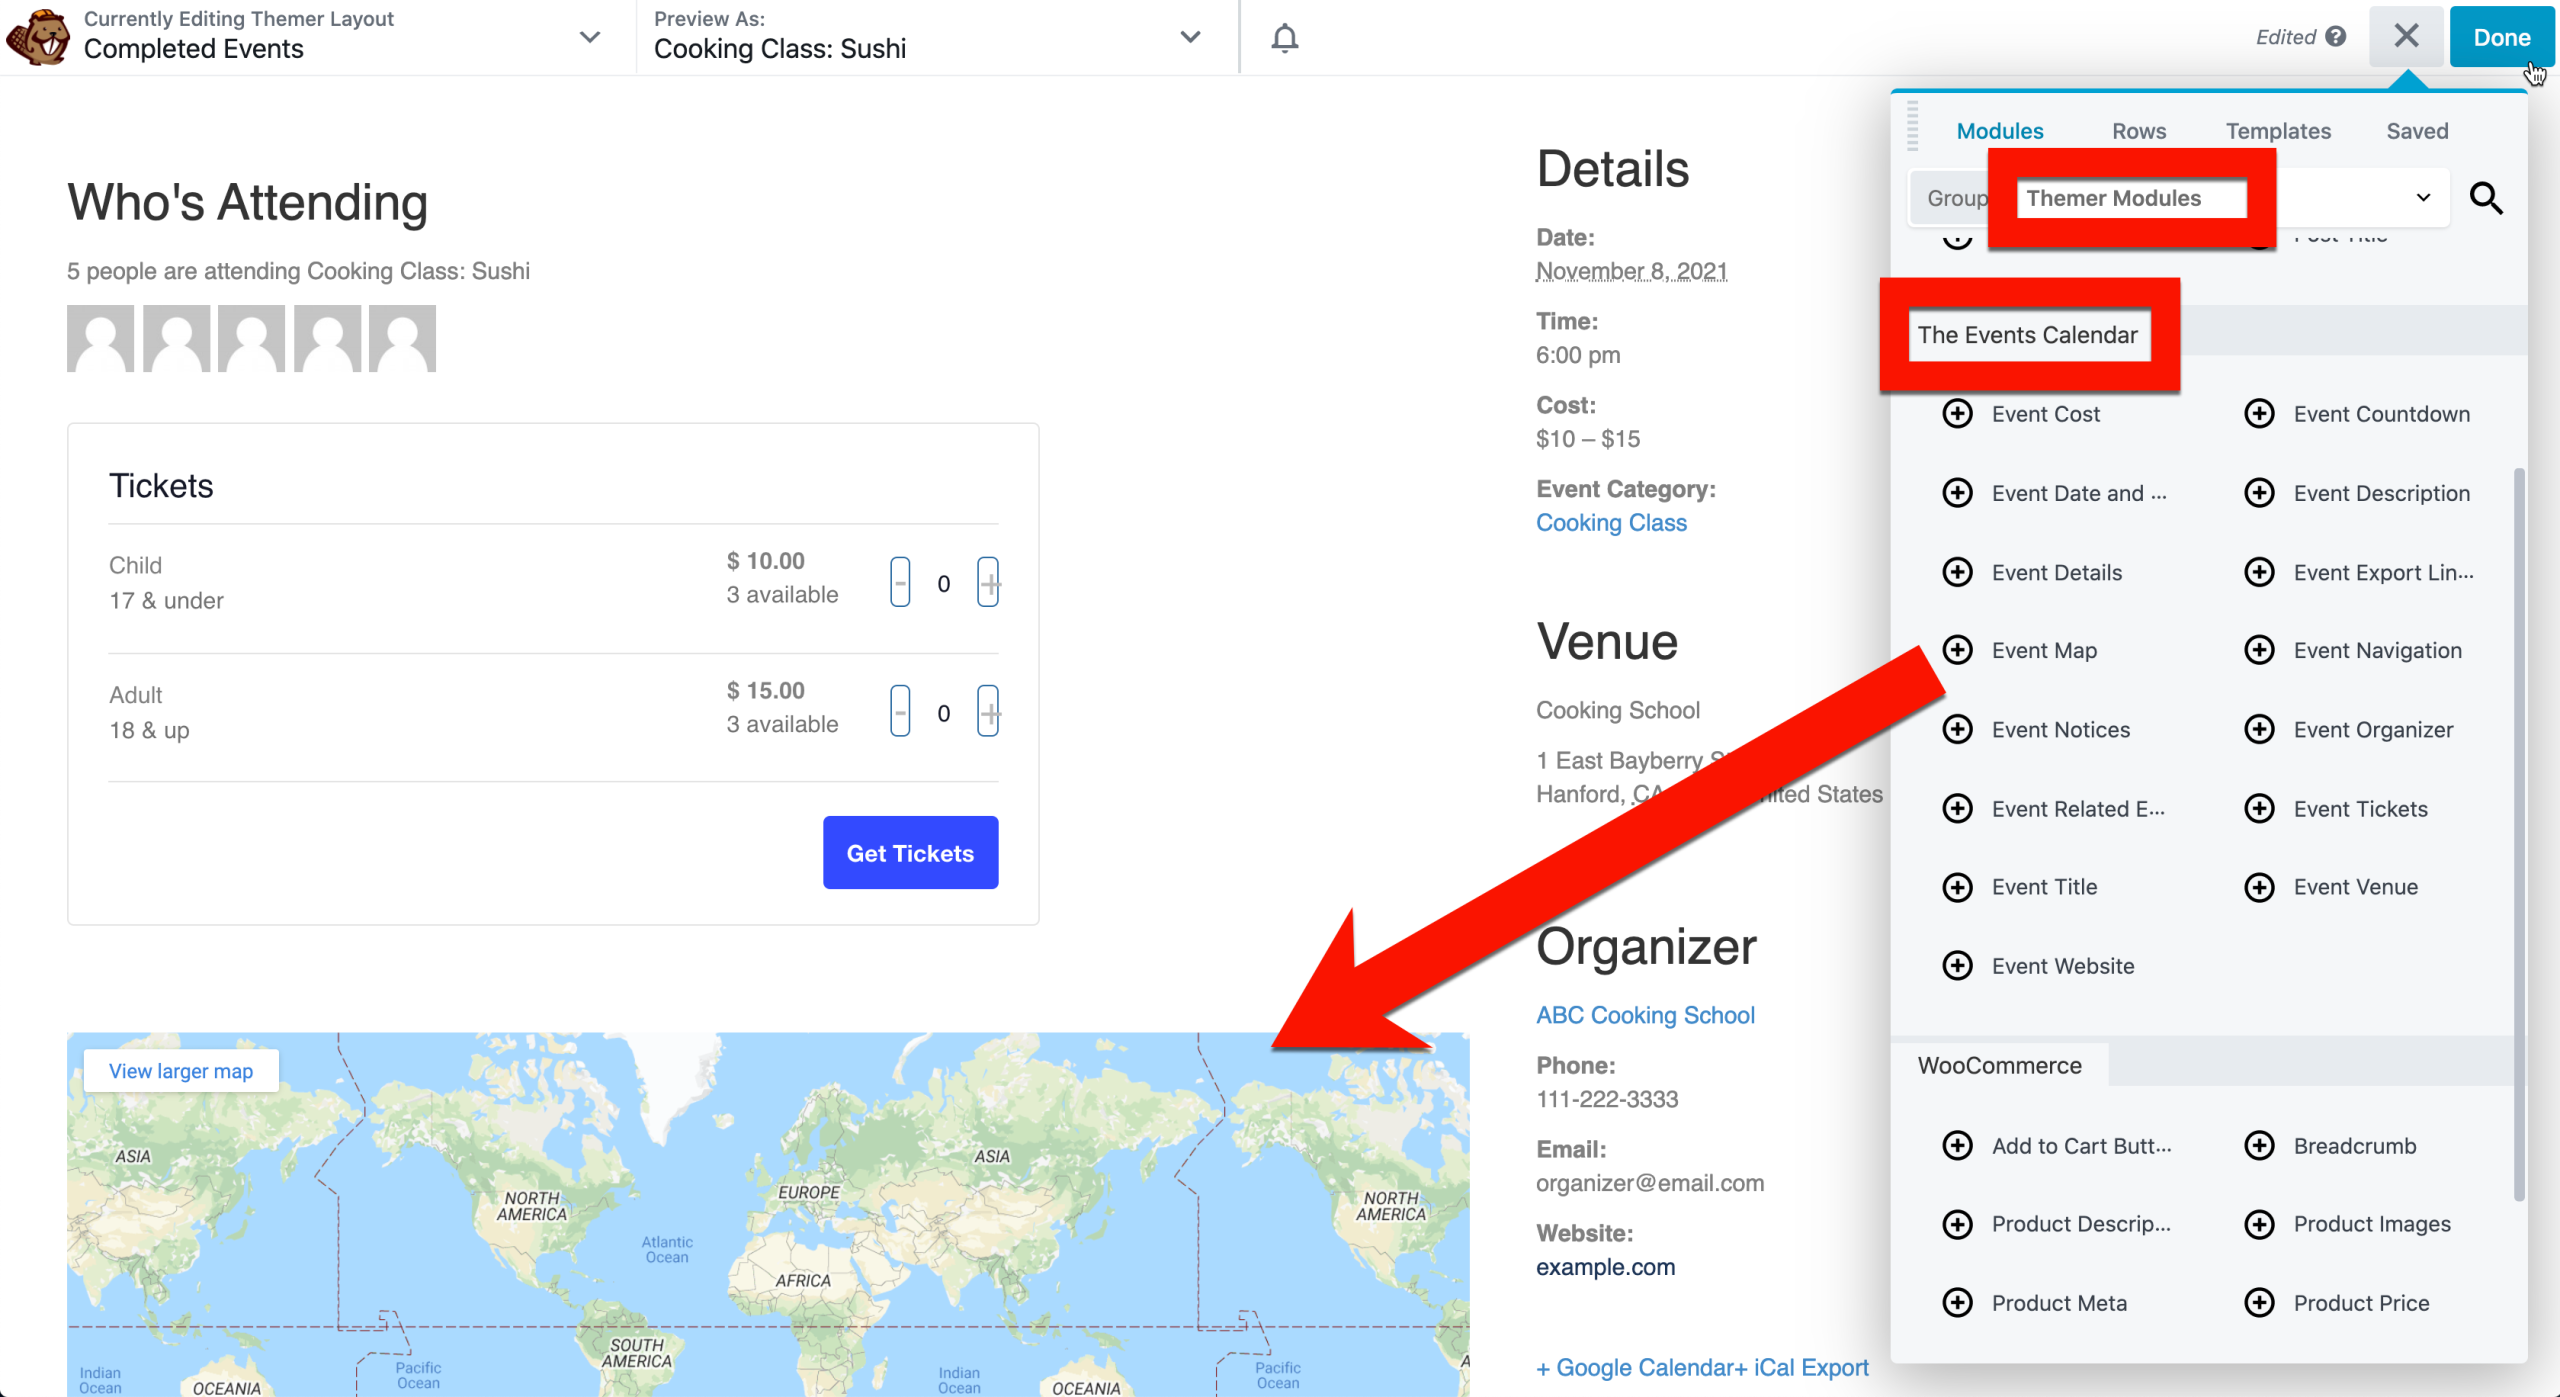Click the Edited help question icon

(2336, 37)
